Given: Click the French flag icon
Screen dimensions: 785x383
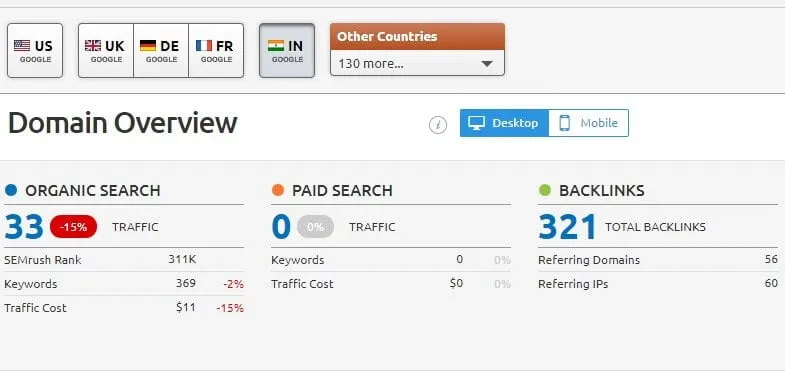Looking at the screenshot, I should coord(204,46).
